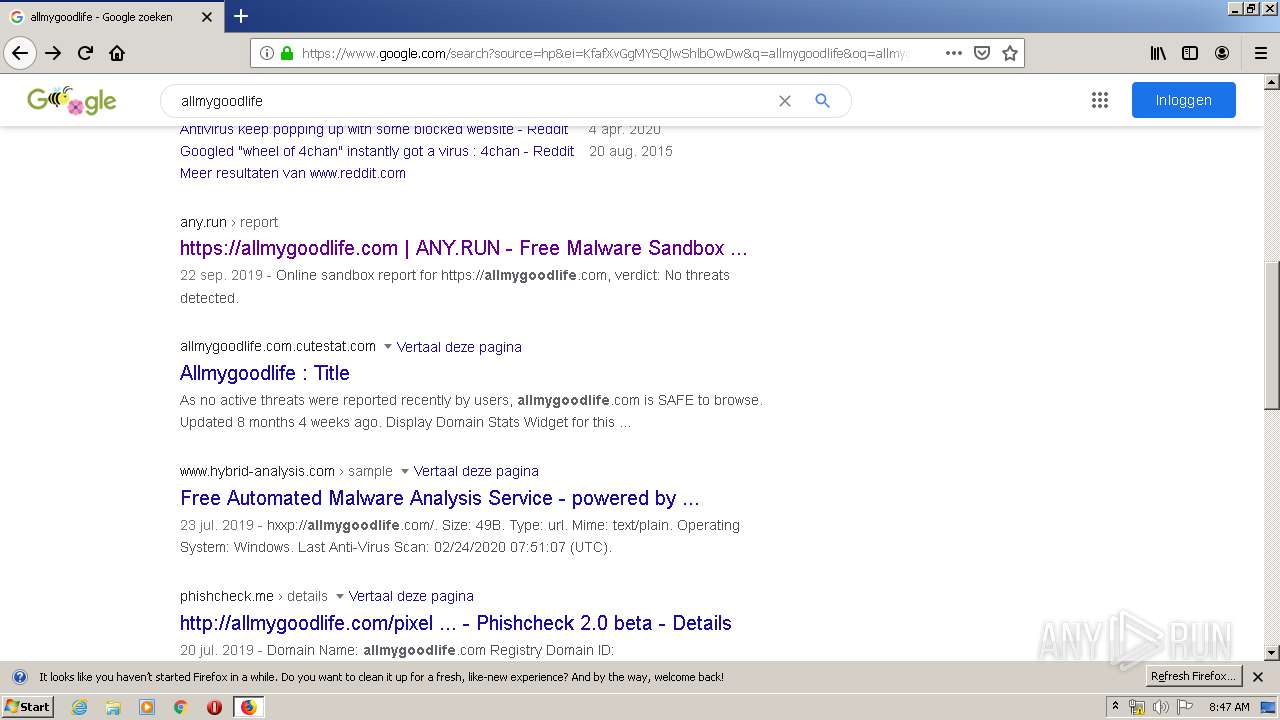Image resolution: width=1280 pixels, height=720 pixels.
Task: Expand cutestat.com result options arrow
Action: (387, 347)
